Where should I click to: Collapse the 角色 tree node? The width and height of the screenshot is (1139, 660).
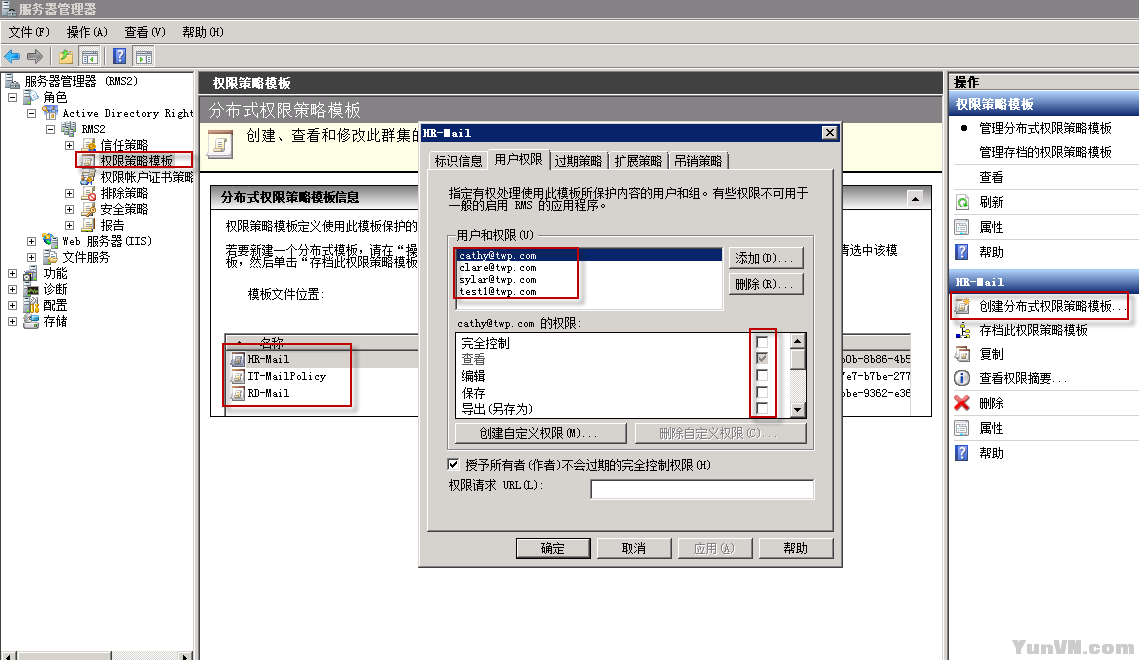(12, 97)
